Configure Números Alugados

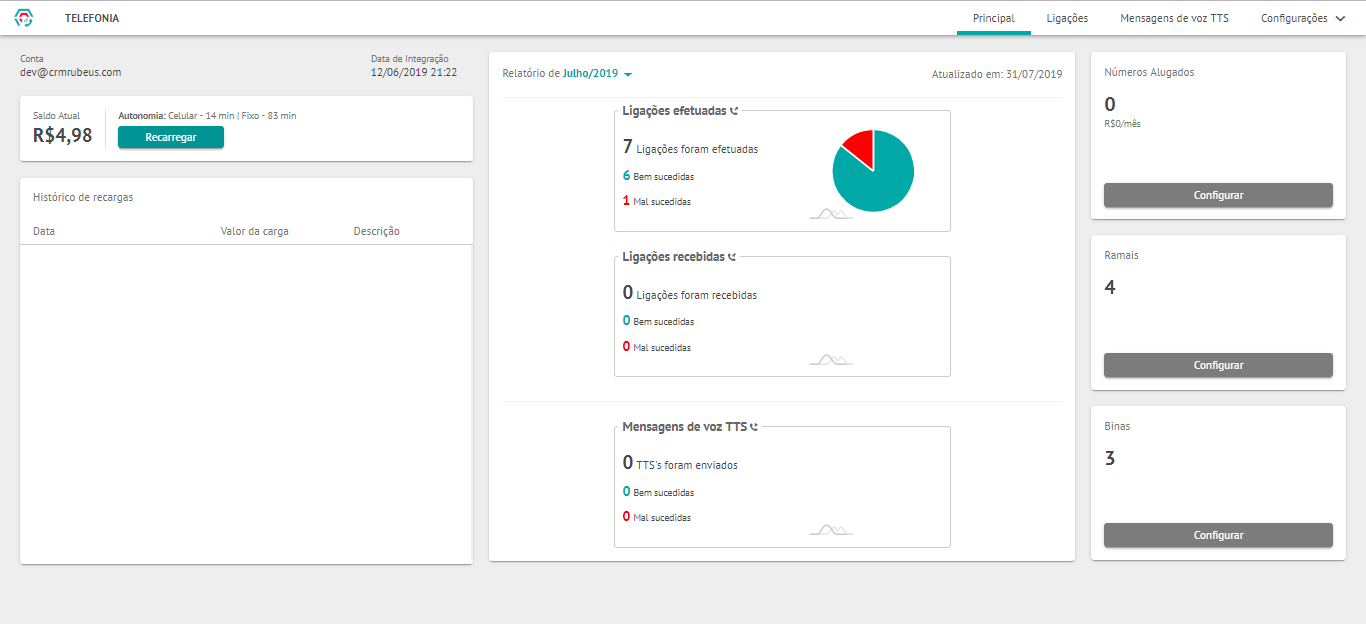1218,195
